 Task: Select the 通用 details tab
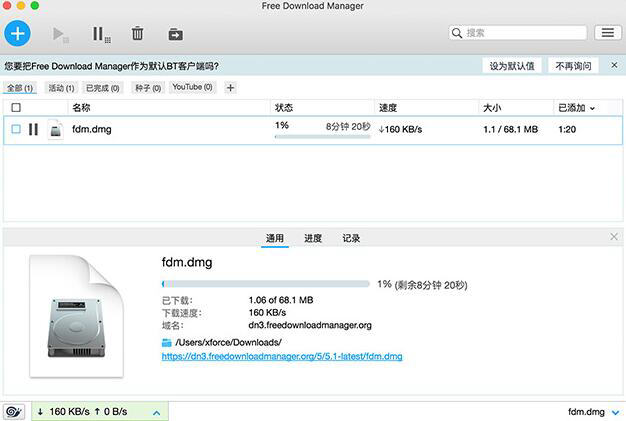275,238
